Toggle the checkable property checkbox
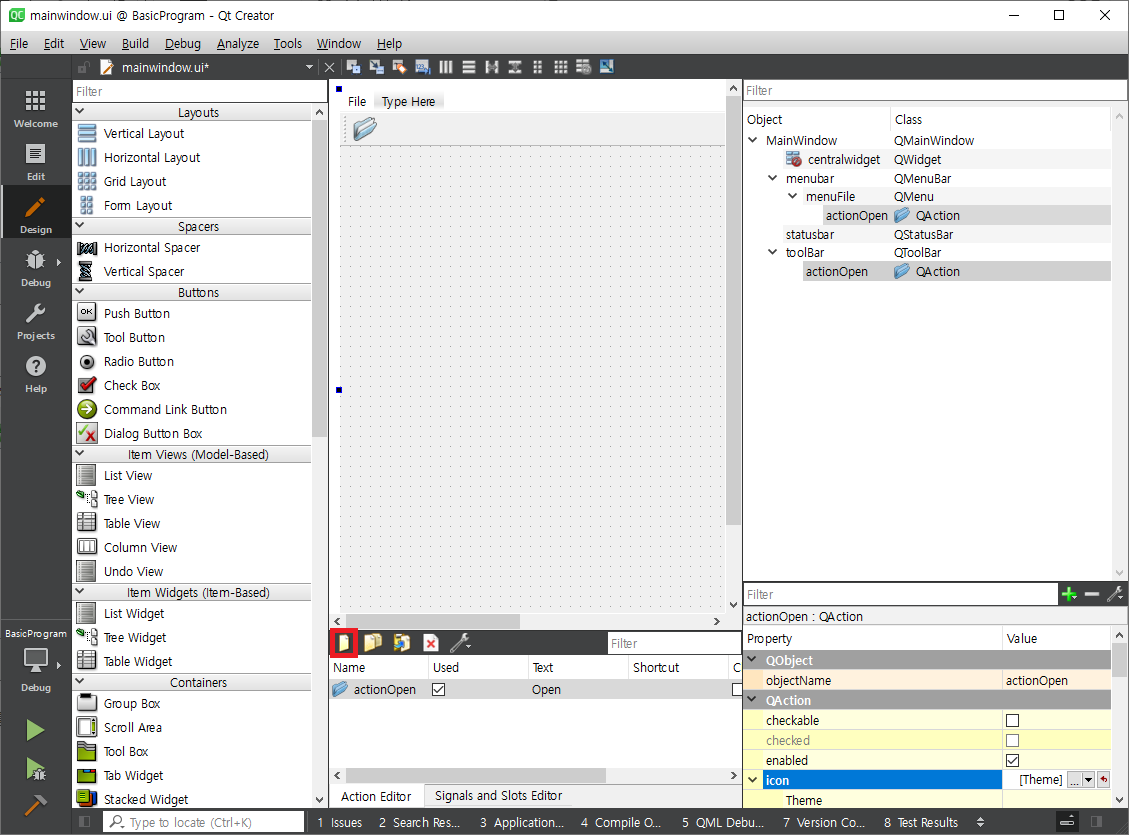The width and height of the screenshot is (1129, 835). (x=1012, y=721)
